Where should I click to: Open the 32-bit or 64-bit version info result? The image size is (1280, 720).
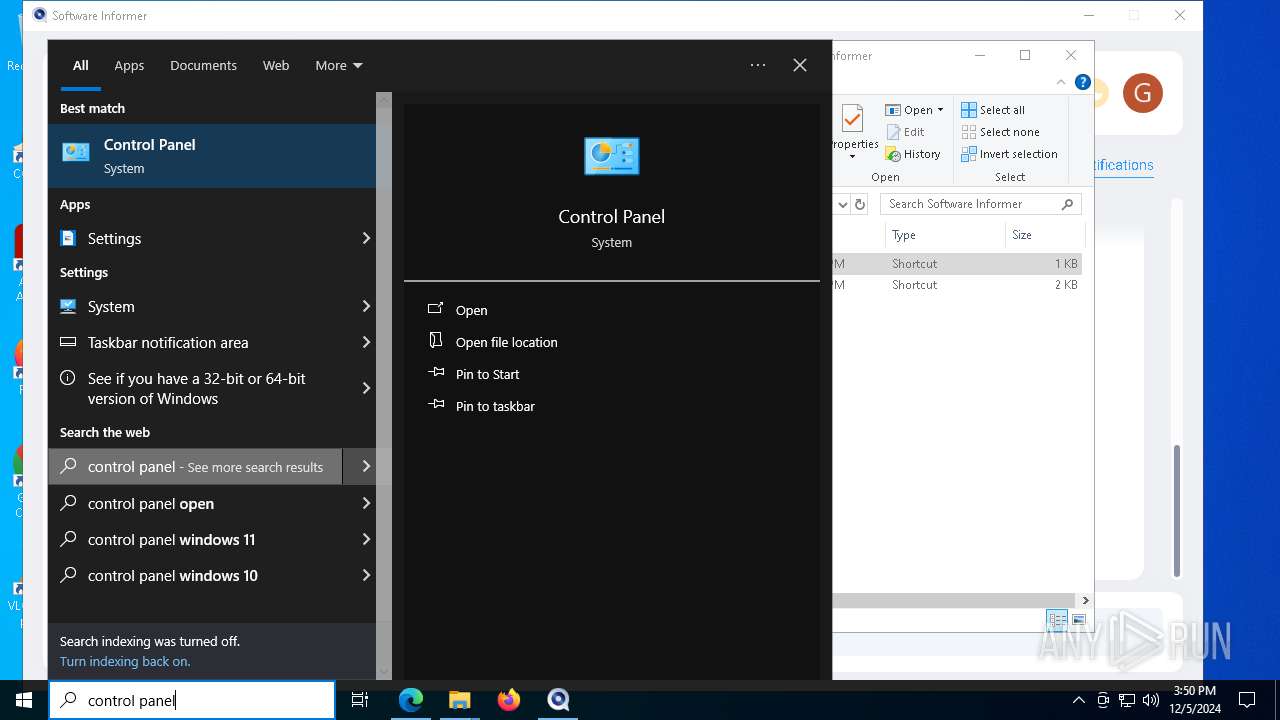(195, 388)
